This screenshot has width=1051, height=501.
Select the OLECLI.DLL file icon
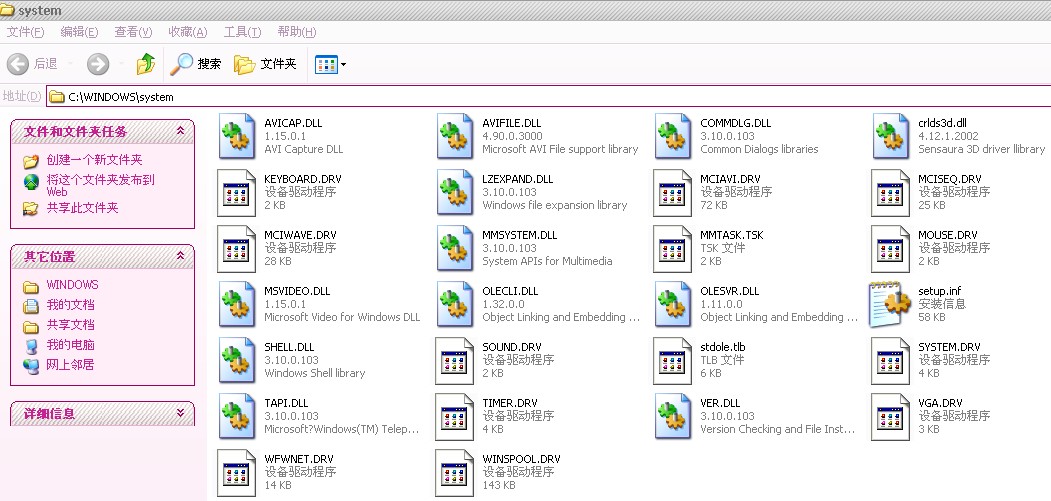click(454, 304)
